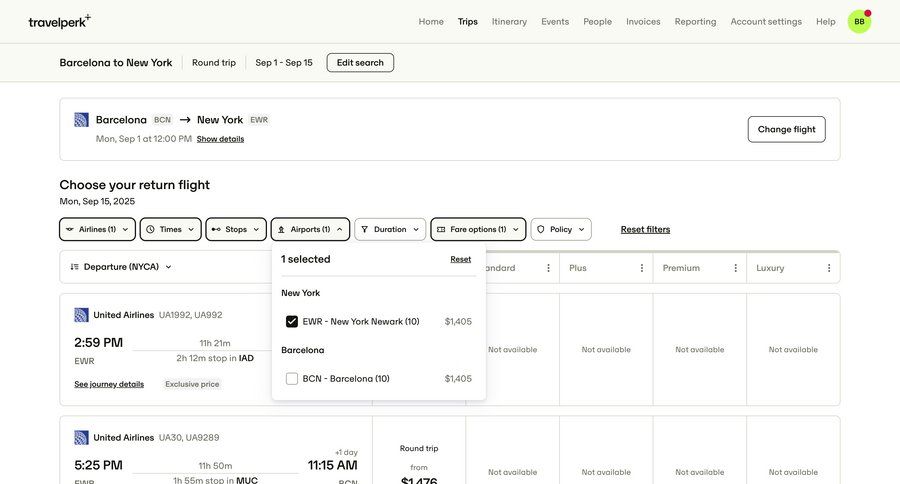900x484 pixels.
Task: Click three-dot menu in Standard column
Action: (548, 268)
